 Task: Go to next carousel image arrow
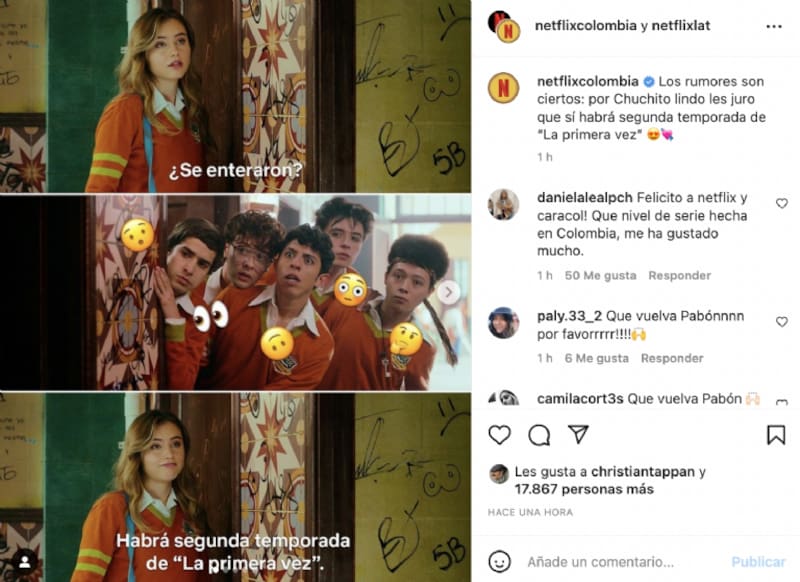448,292
